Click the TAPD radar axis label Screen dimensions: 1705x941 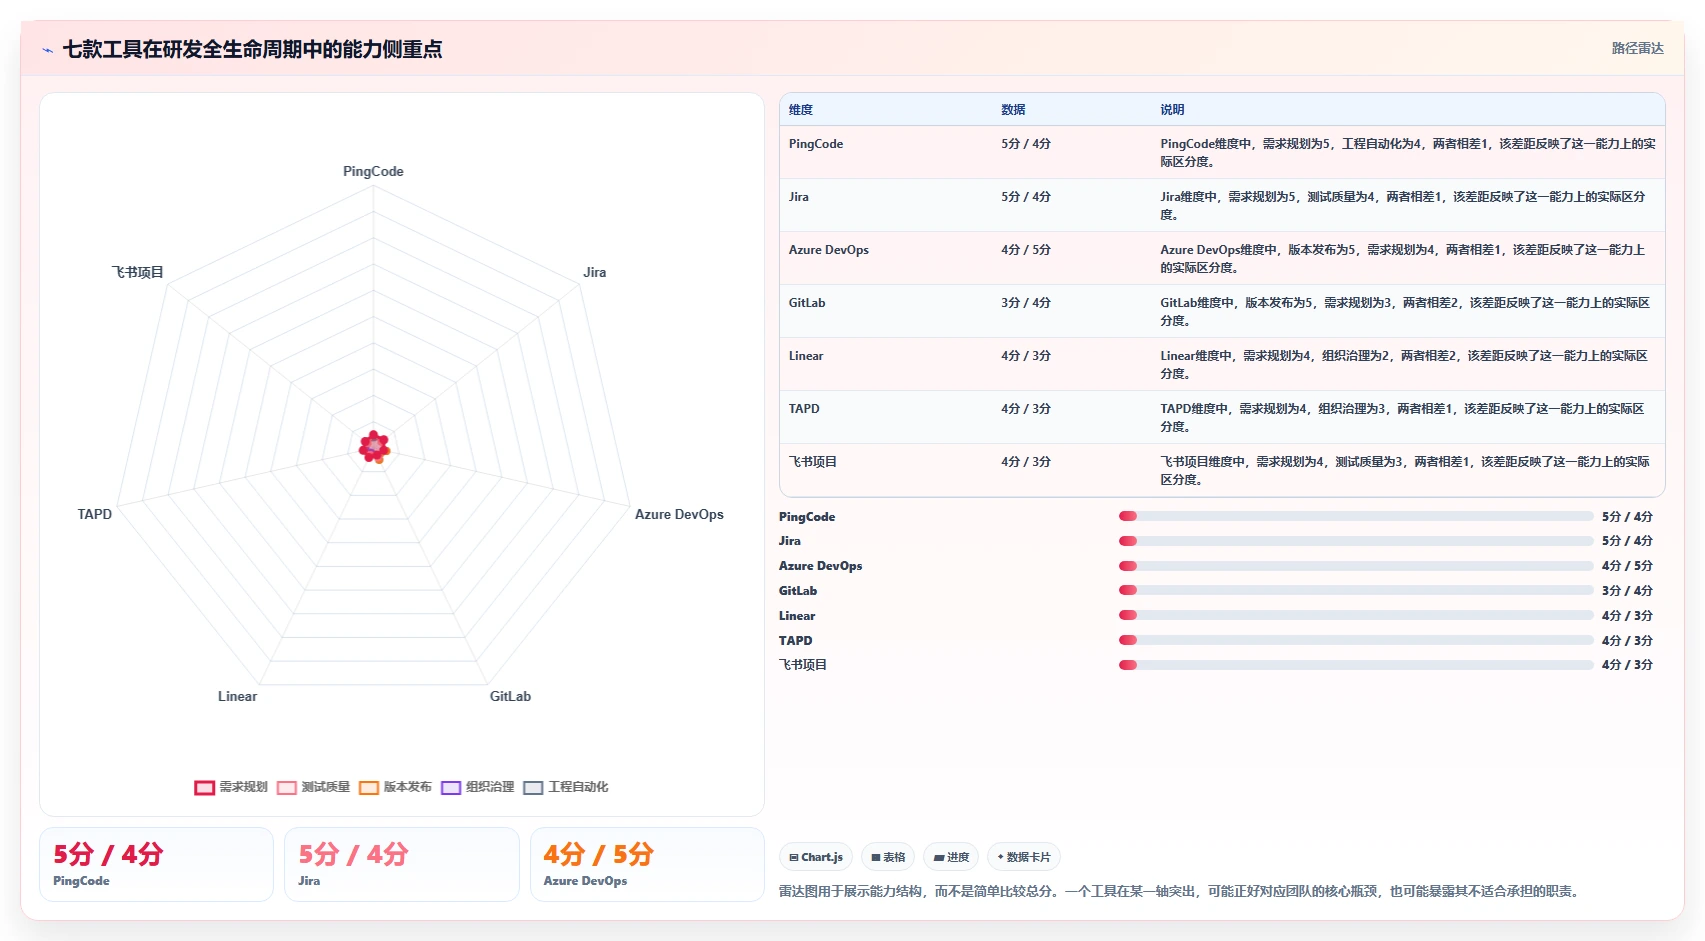pyautogui.click(x=95, y=514)
